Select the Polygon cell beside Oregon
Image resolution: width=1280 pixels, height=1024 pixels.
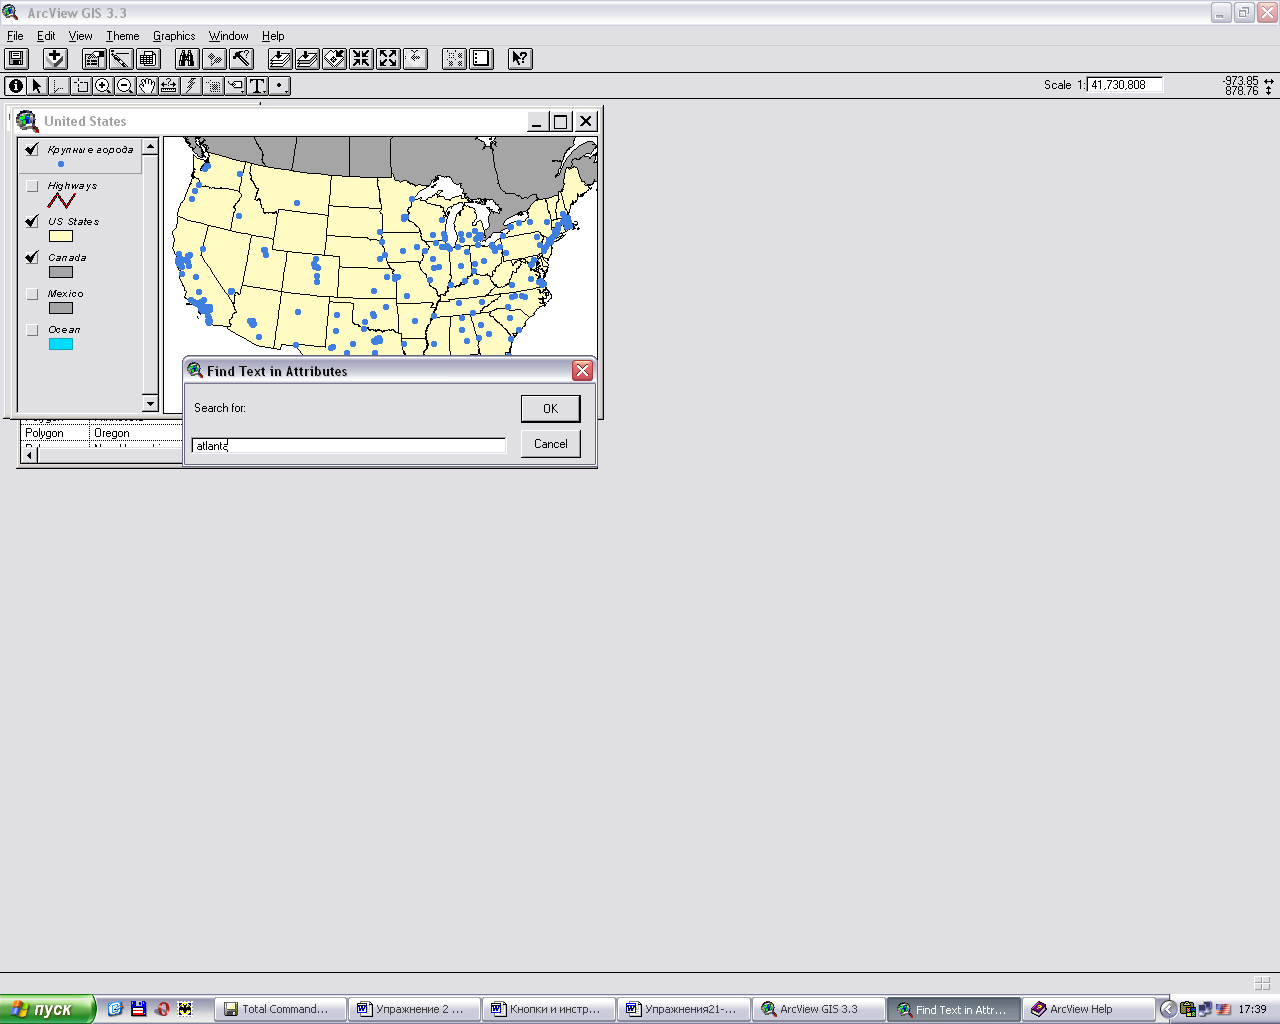click(x=55, y=433)
